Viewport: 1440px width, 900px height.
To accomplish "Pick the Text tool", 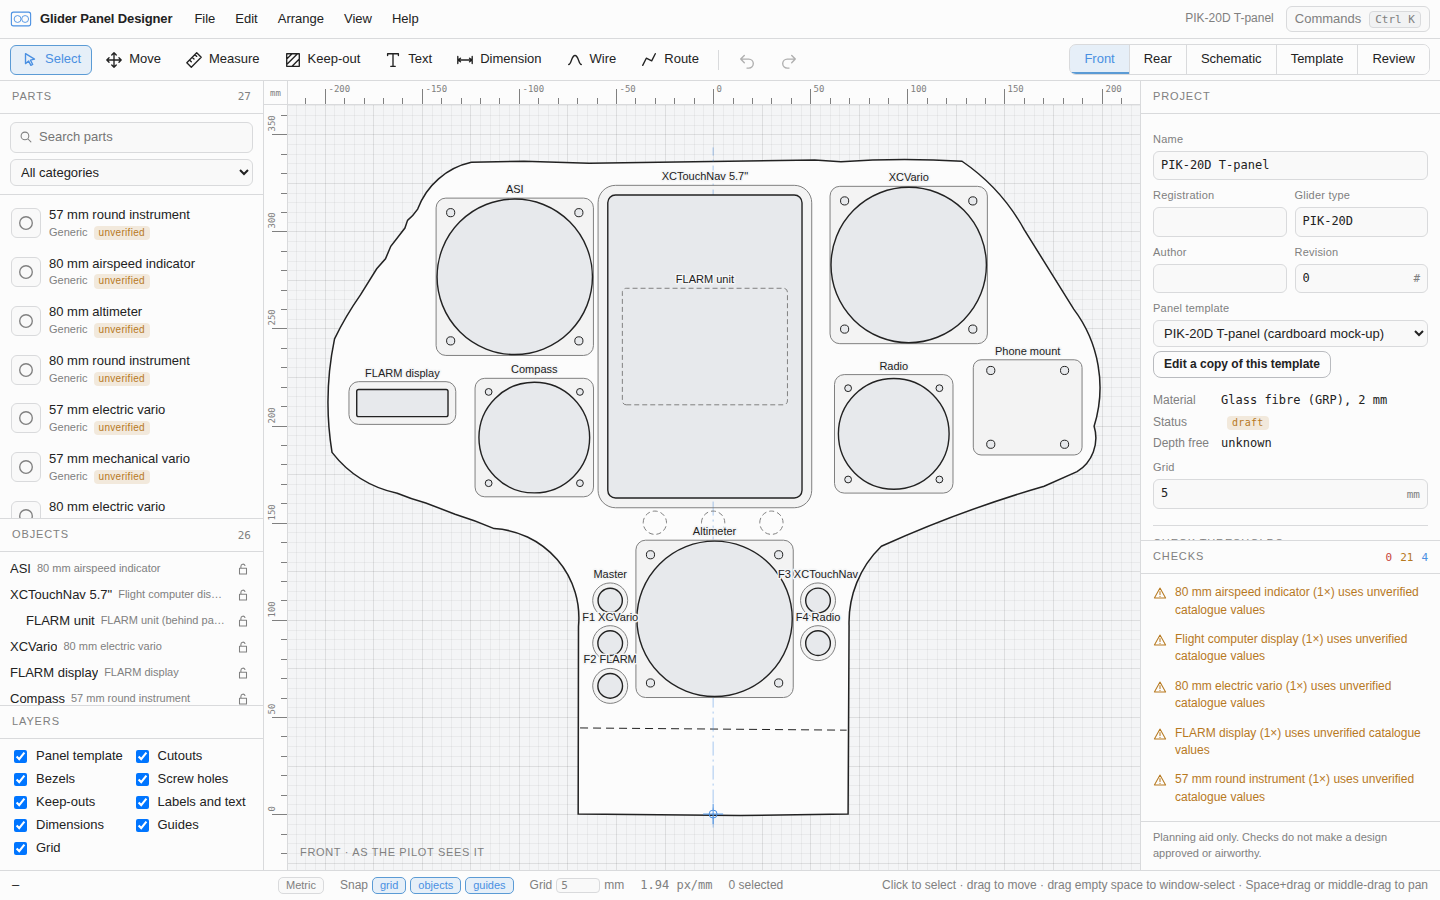I will coord(409,60).
